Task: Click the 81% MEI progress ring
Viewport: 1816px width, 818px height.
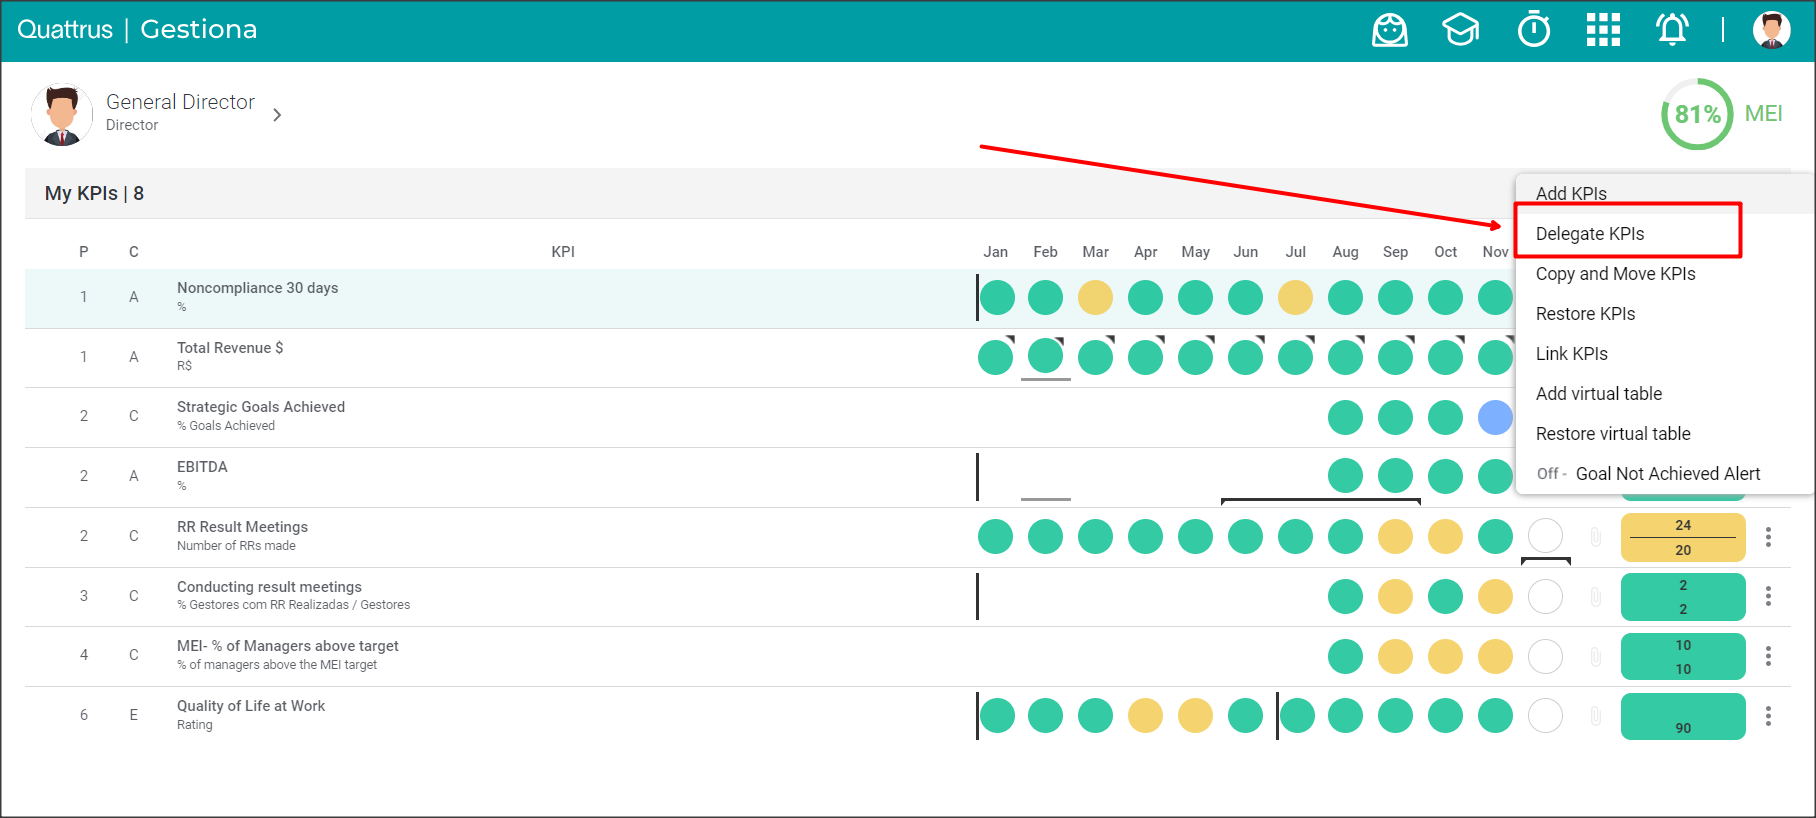Action: pos(1697,114)
